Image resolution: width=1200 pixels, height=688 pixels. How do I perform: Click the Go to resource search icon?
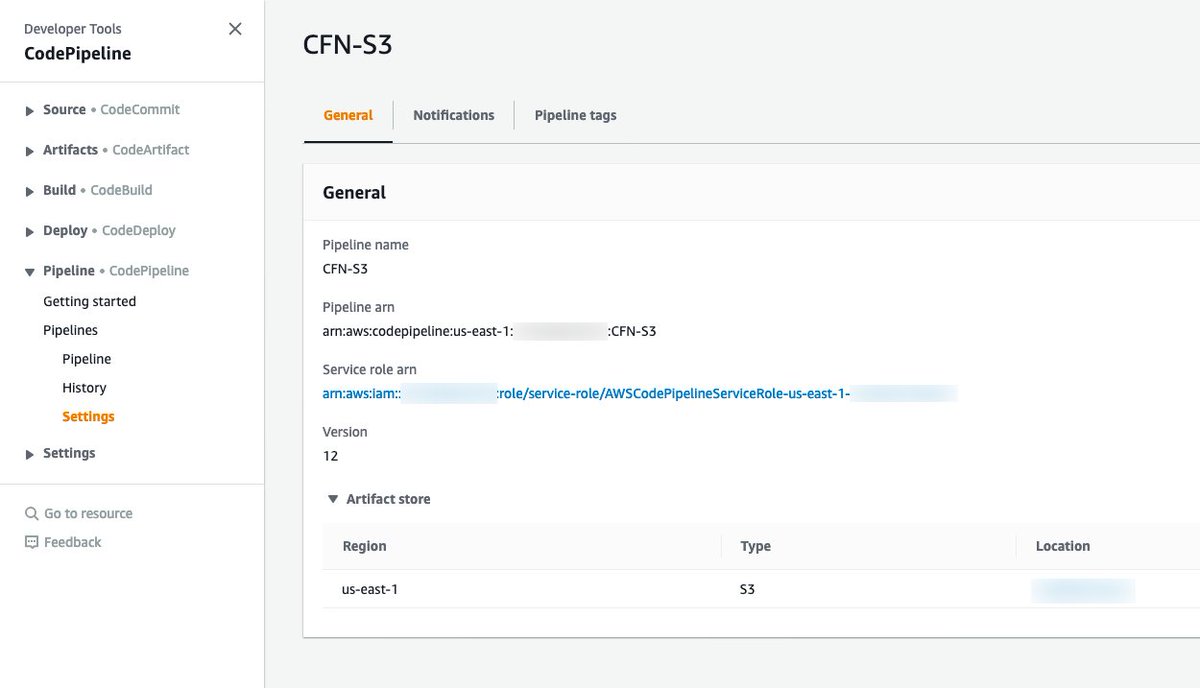pos(31,514)
